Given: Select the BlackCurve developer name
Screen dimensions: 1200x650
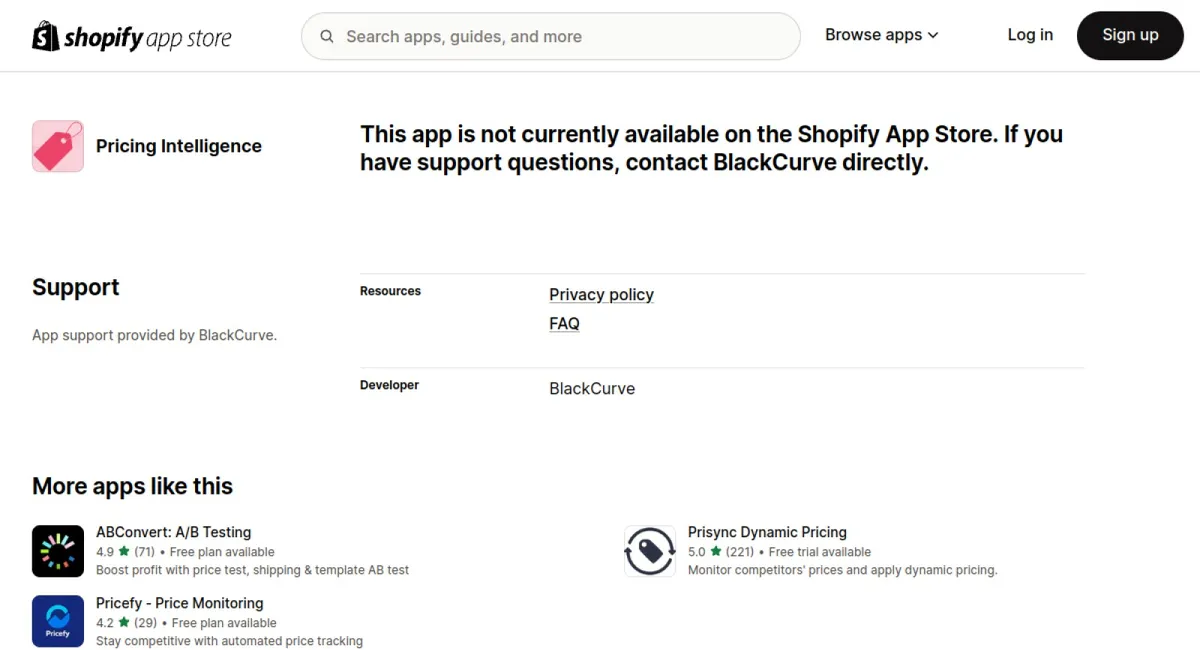Looking at the screenshot, I should click(x=592, y=388).
